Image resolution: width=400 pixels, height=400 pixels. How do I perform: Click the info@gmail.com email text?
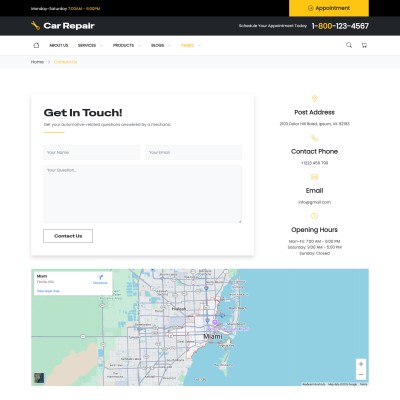click(x=314, y=202)
